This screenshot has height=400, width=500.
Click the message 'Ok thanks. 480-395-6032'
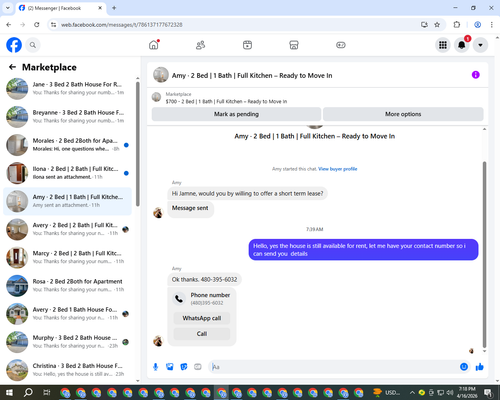pyautogui.click(x=204, y=279)
